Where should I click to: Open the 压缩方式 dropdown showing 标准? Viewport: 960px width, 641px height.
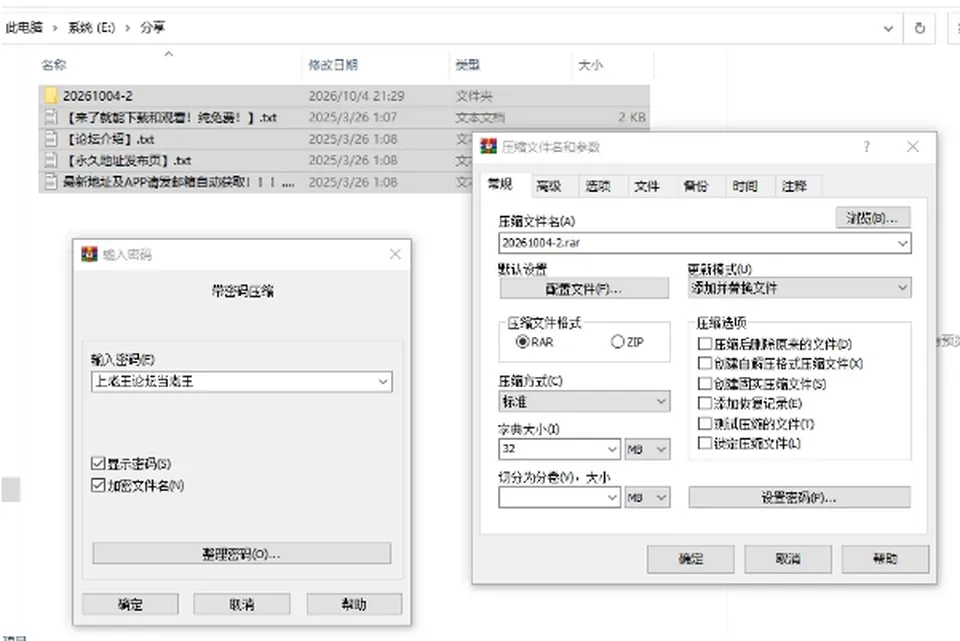pyautogui.click(x=661, y=402)
